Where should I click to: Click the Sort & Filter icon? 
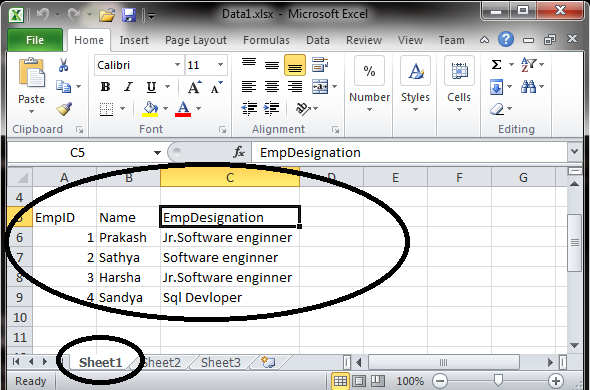[x=528, y=65]
